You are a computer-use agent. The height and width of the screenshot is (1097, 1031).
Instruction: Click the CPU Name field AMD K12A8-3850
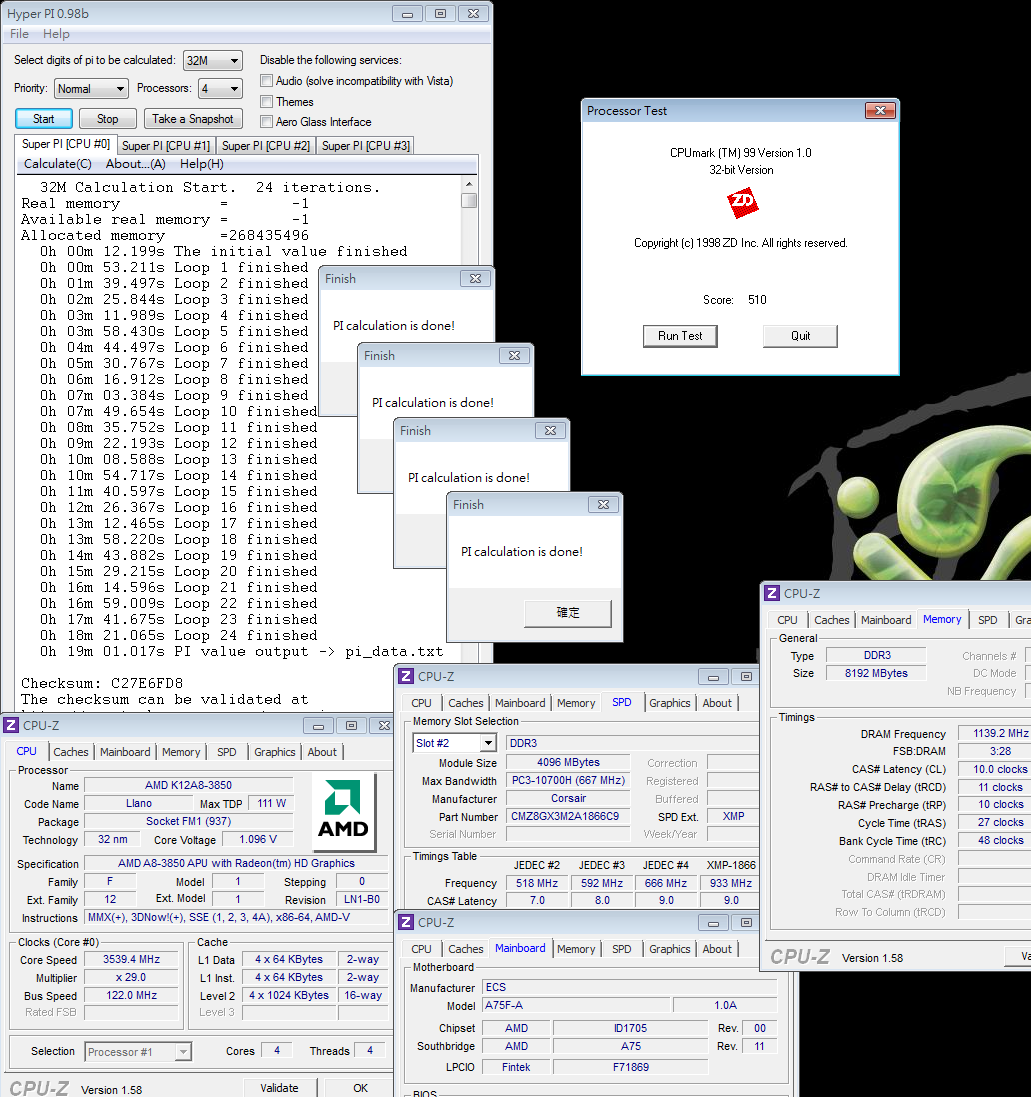[x=189, y=786]
